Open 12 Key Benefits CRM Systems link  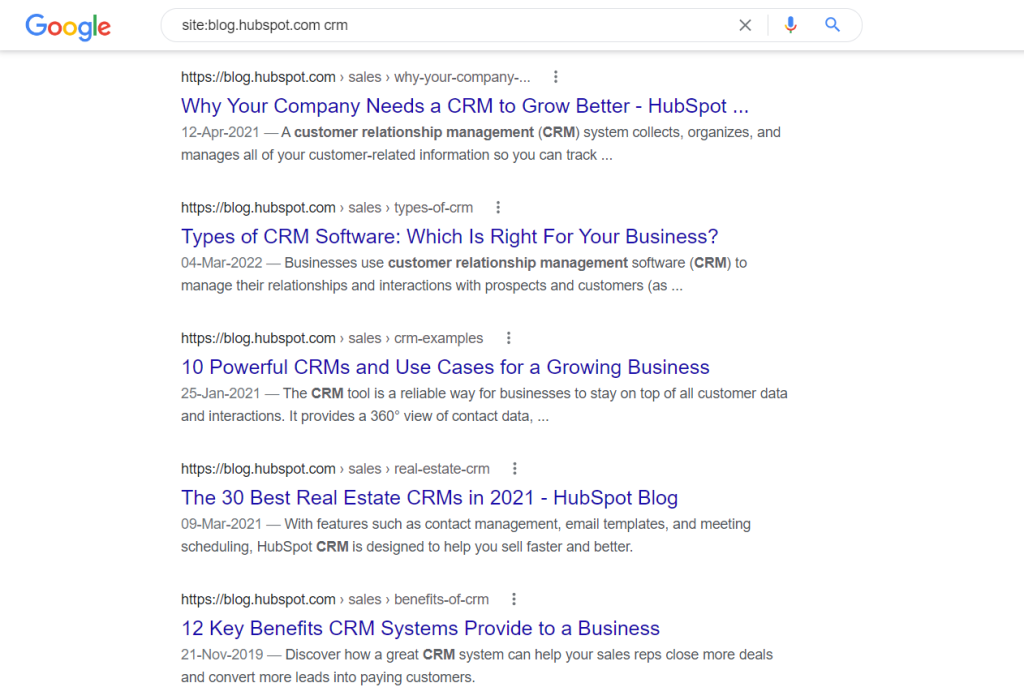(420, 628)
